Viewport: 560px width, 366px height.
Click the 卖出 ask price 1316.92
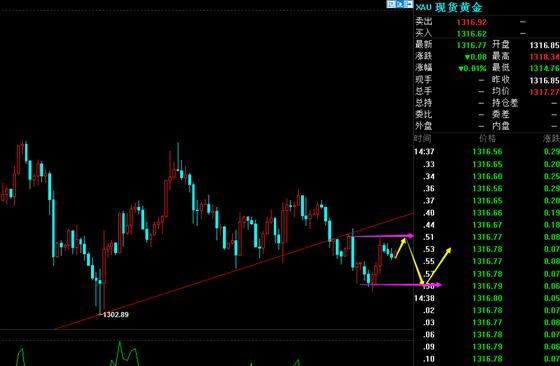pos(471,22)
